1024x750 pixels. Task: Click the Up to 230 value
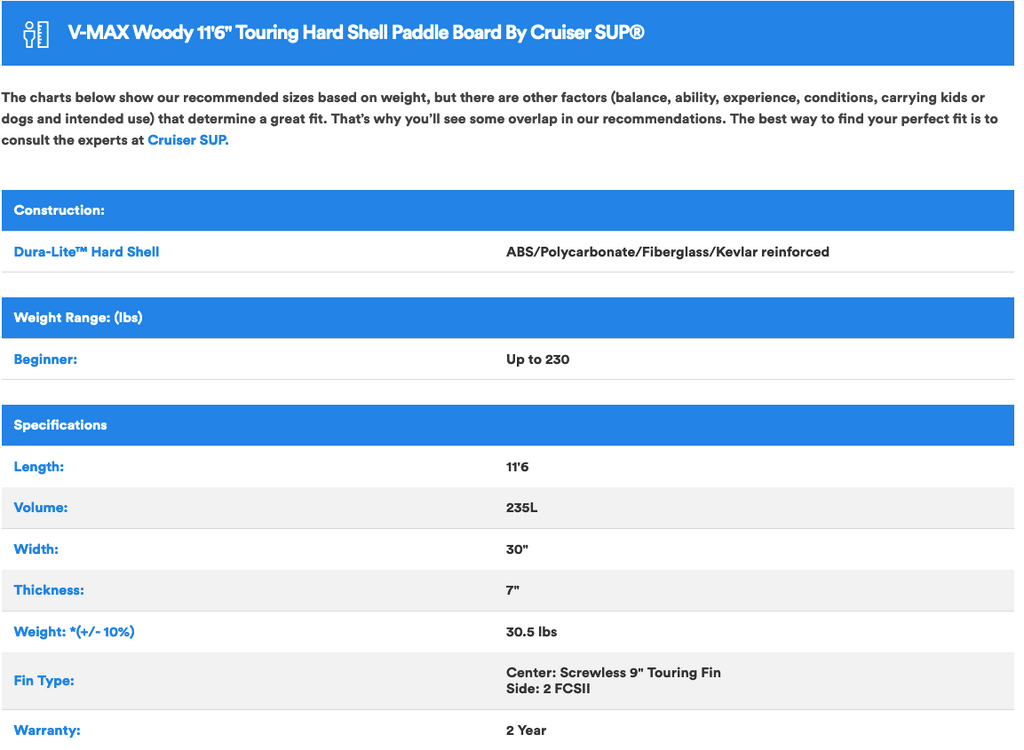(537, 359)
